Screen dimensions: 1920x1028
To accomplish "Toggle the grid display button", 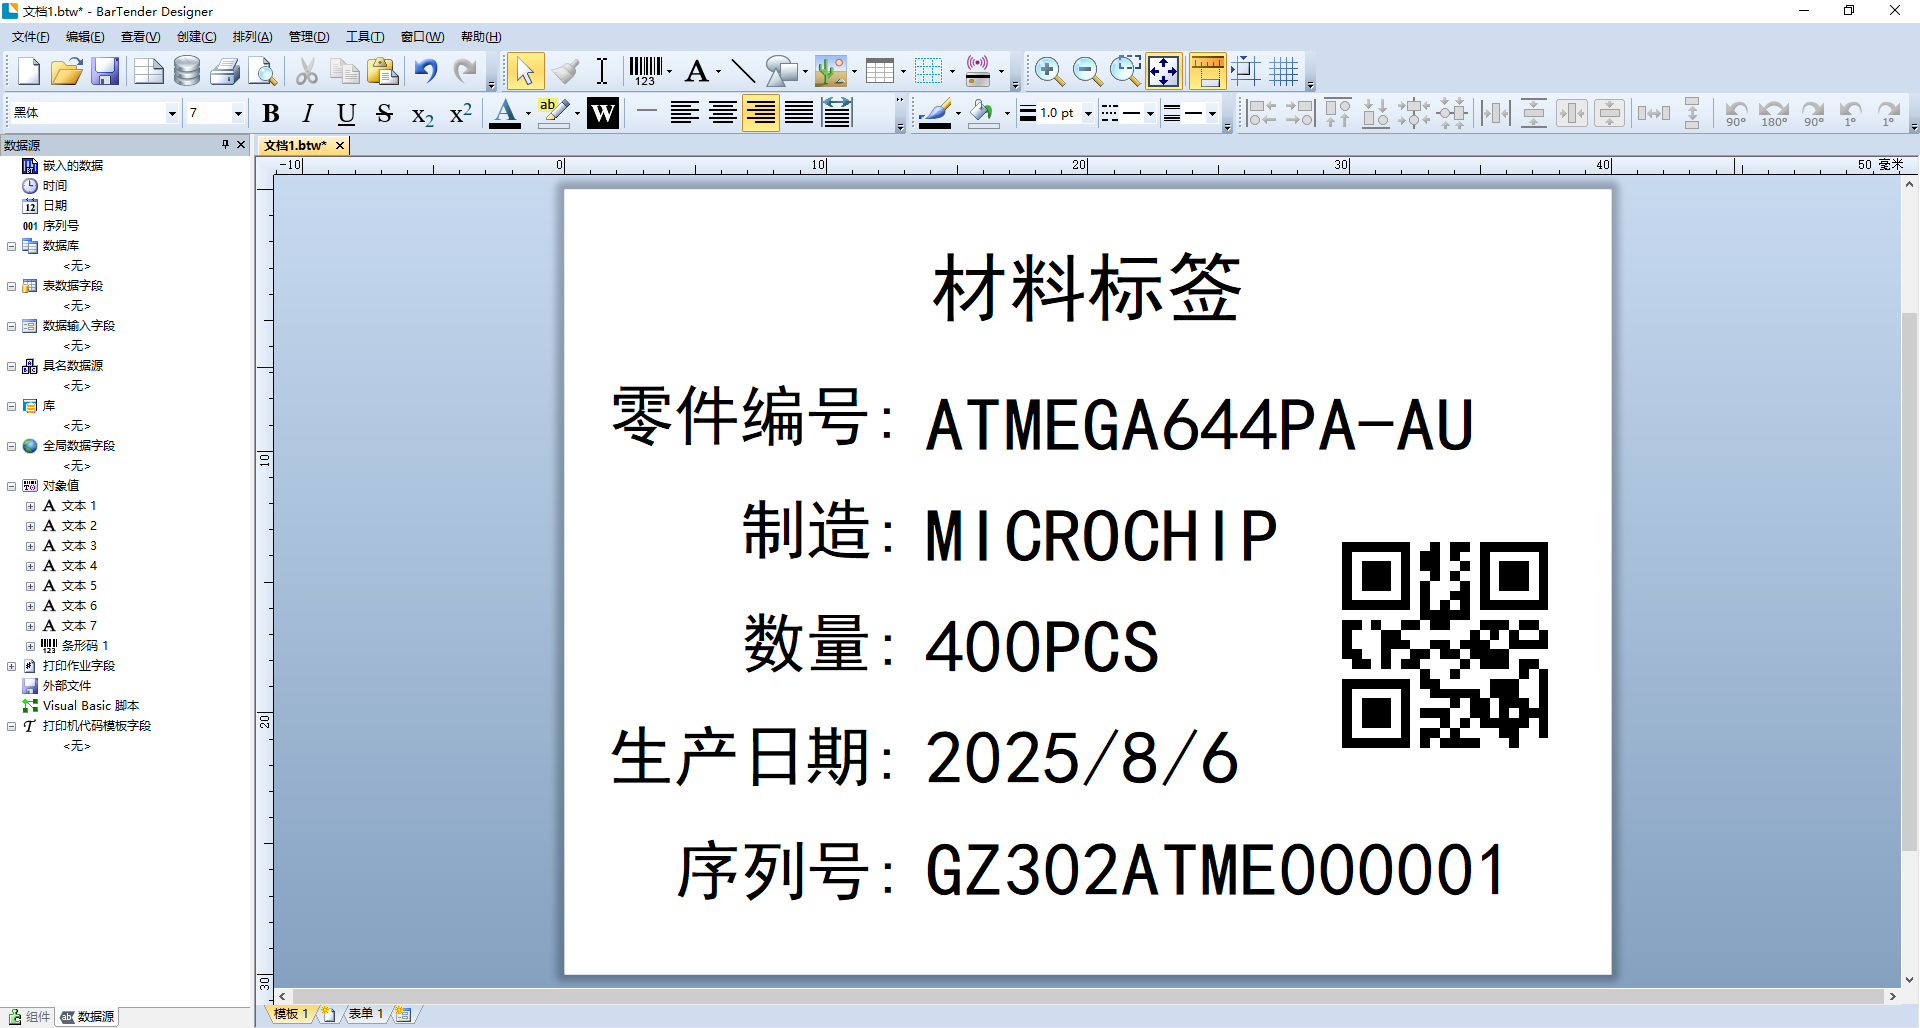I will (1283, 71).
